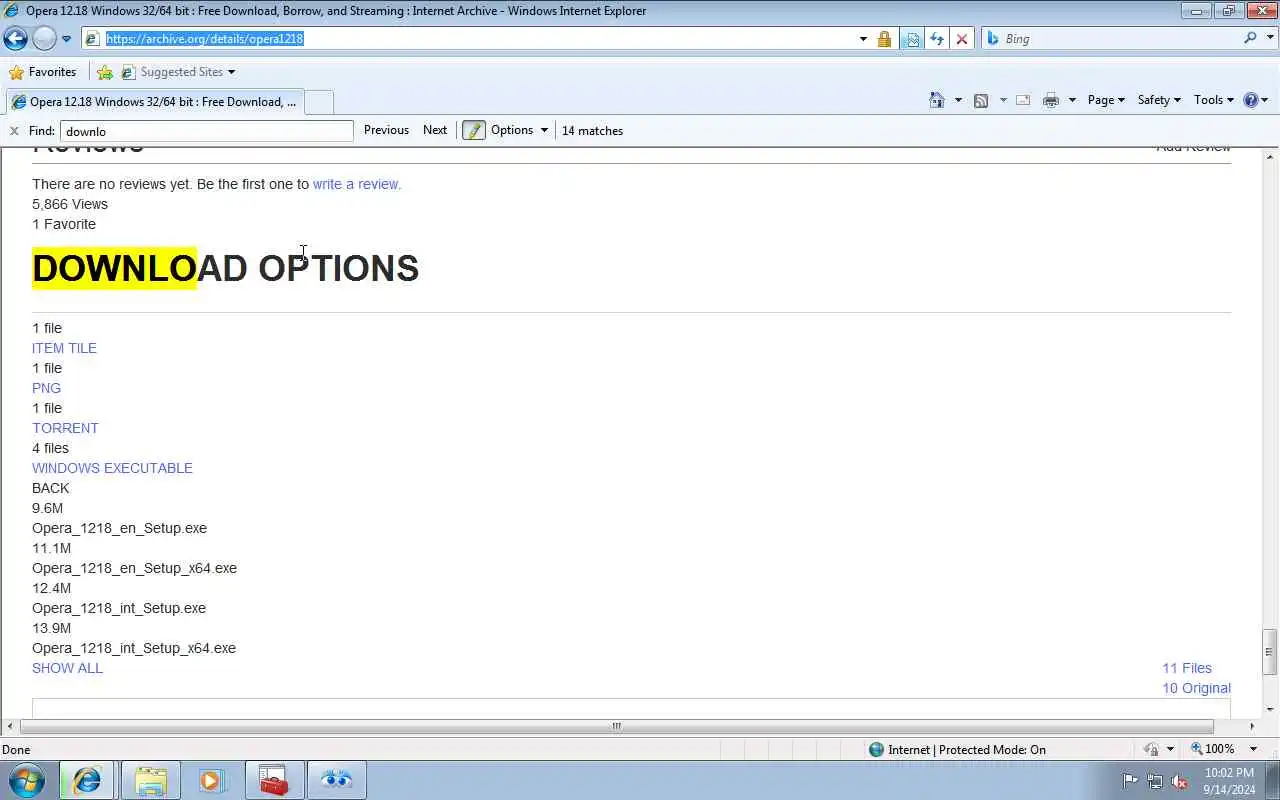
Task: Launch Windows Media Player taskbar icon
Action: point(212,780)
